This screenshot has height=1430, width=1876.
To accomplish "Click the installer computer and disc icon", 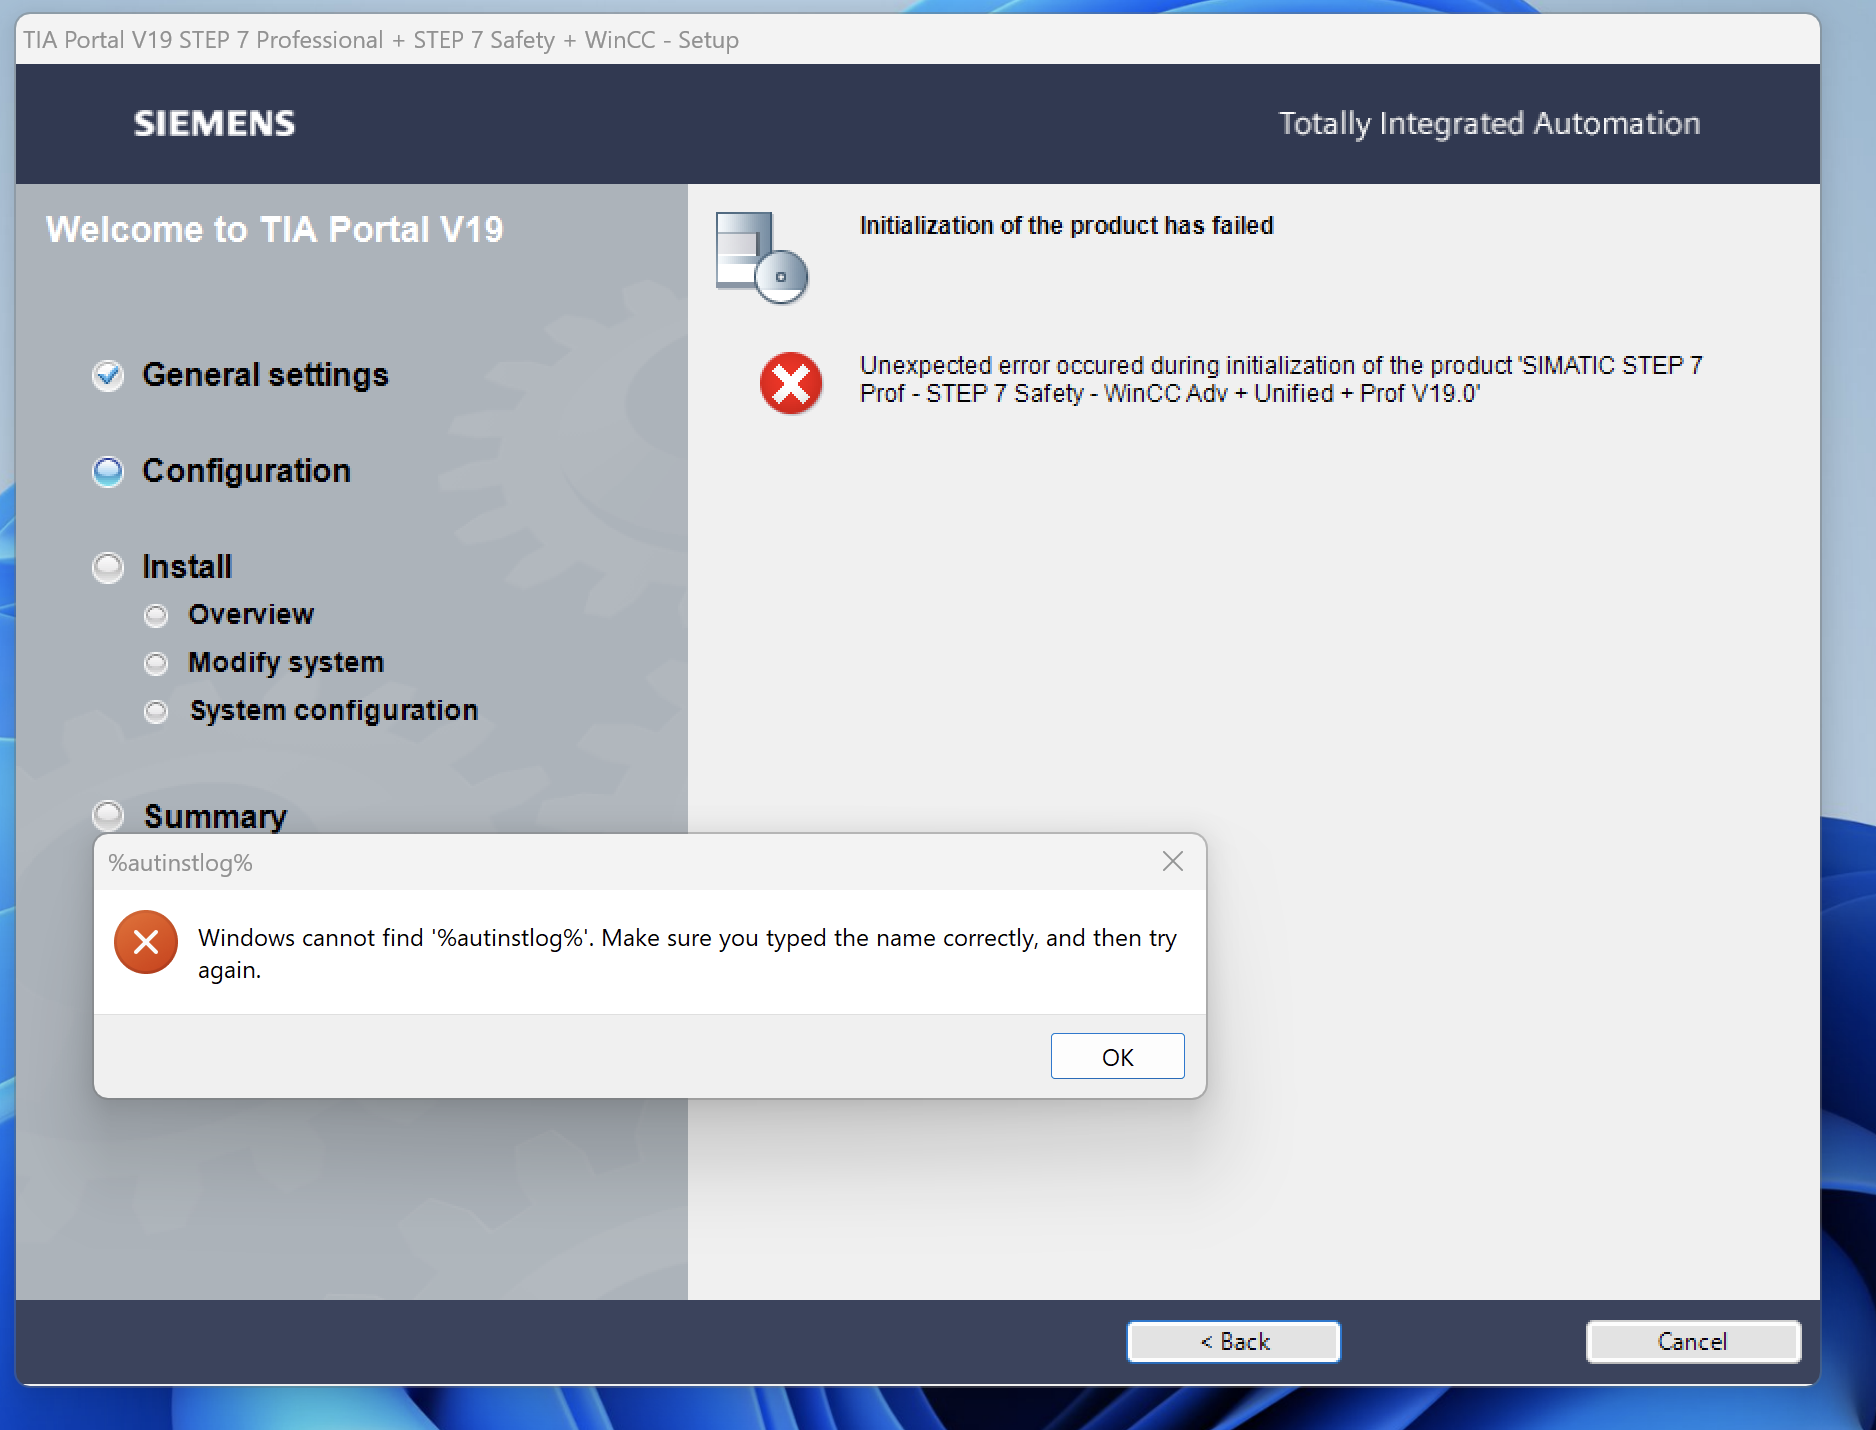I will (x=762, y=257).
